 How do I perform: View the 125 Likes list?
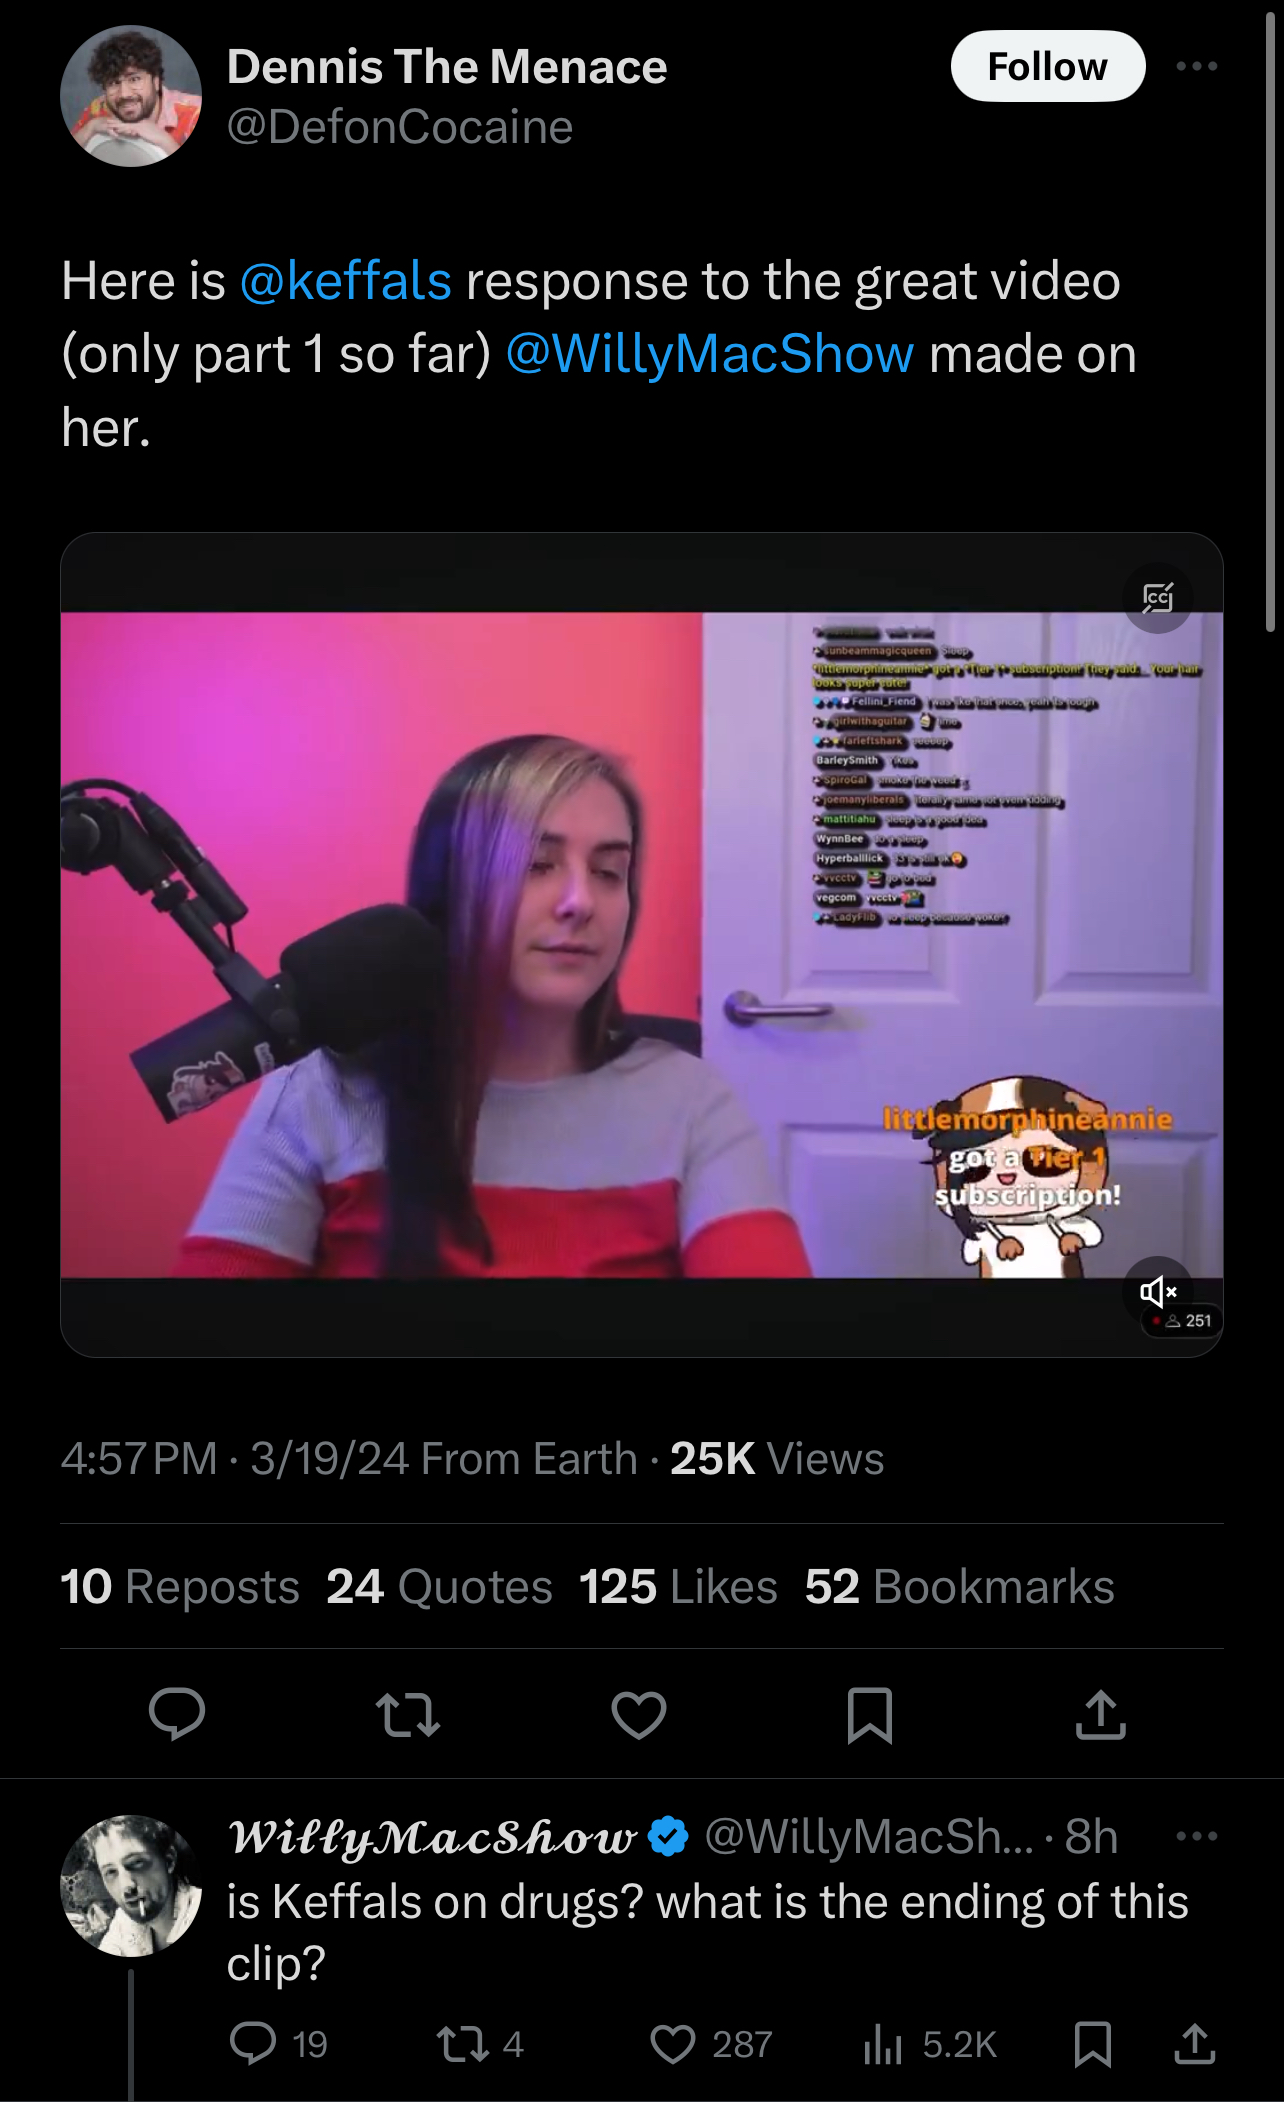[x=678, y=1586]
